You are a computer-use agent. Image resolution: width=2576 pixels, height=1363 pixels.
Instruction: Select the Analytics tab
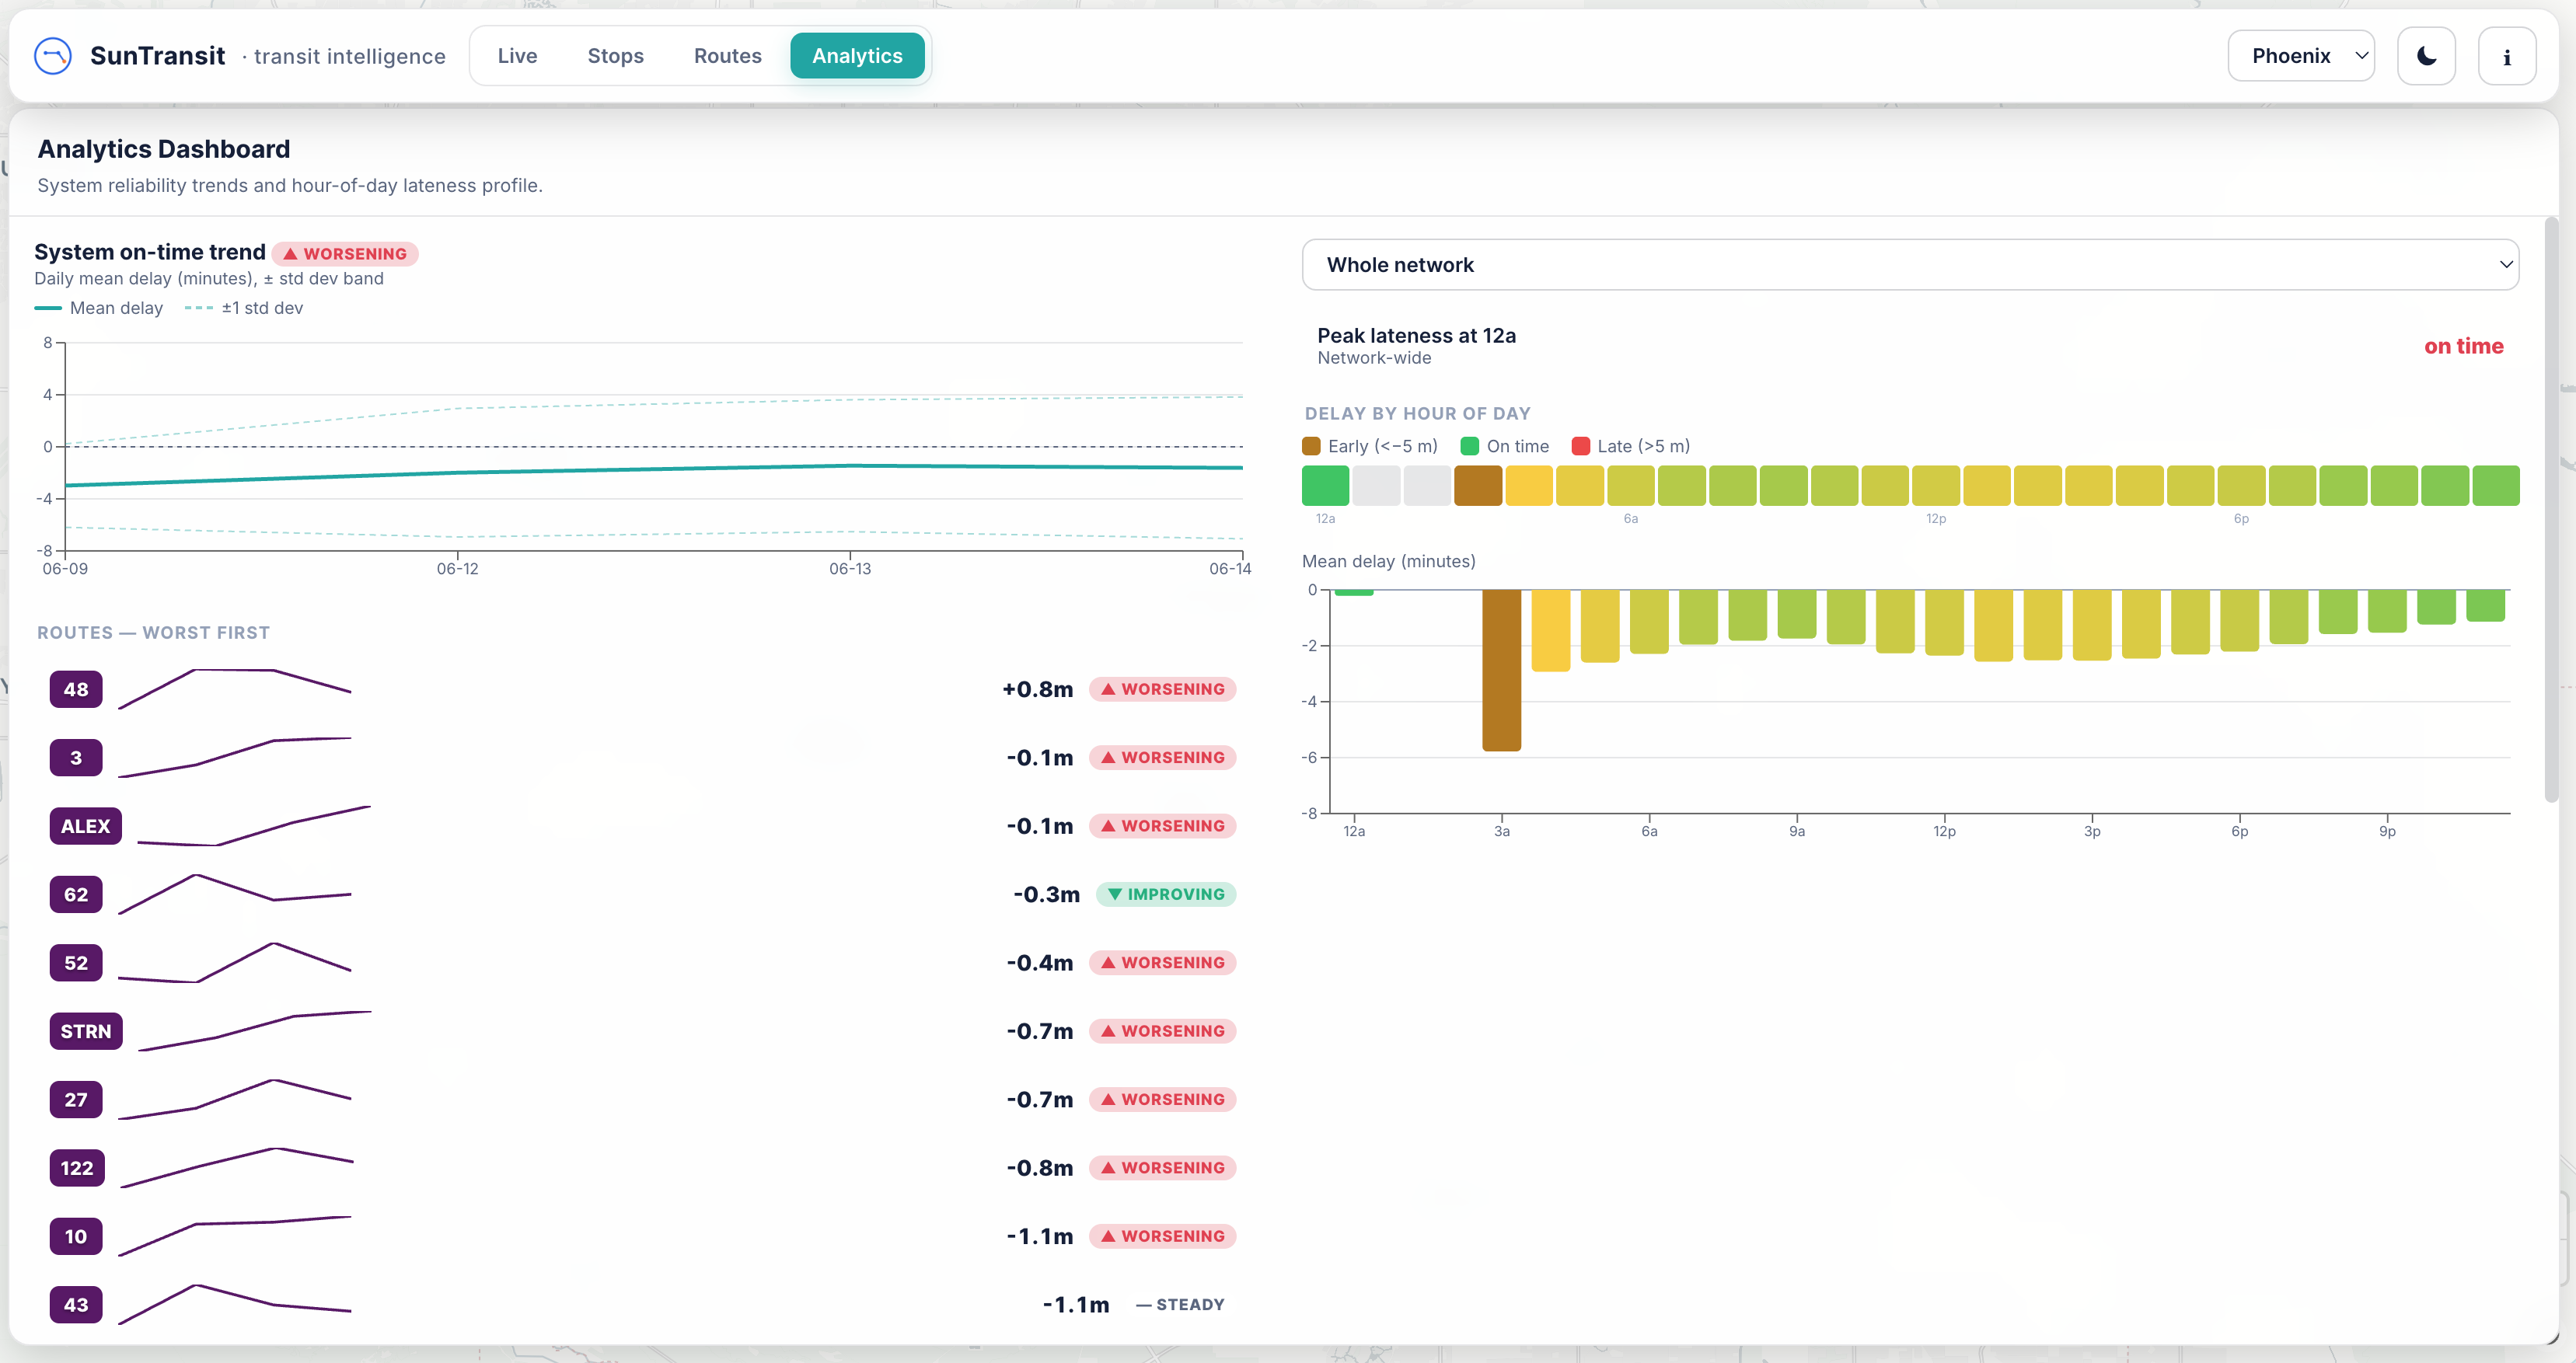pyautogui.click(x=857, y=56)
